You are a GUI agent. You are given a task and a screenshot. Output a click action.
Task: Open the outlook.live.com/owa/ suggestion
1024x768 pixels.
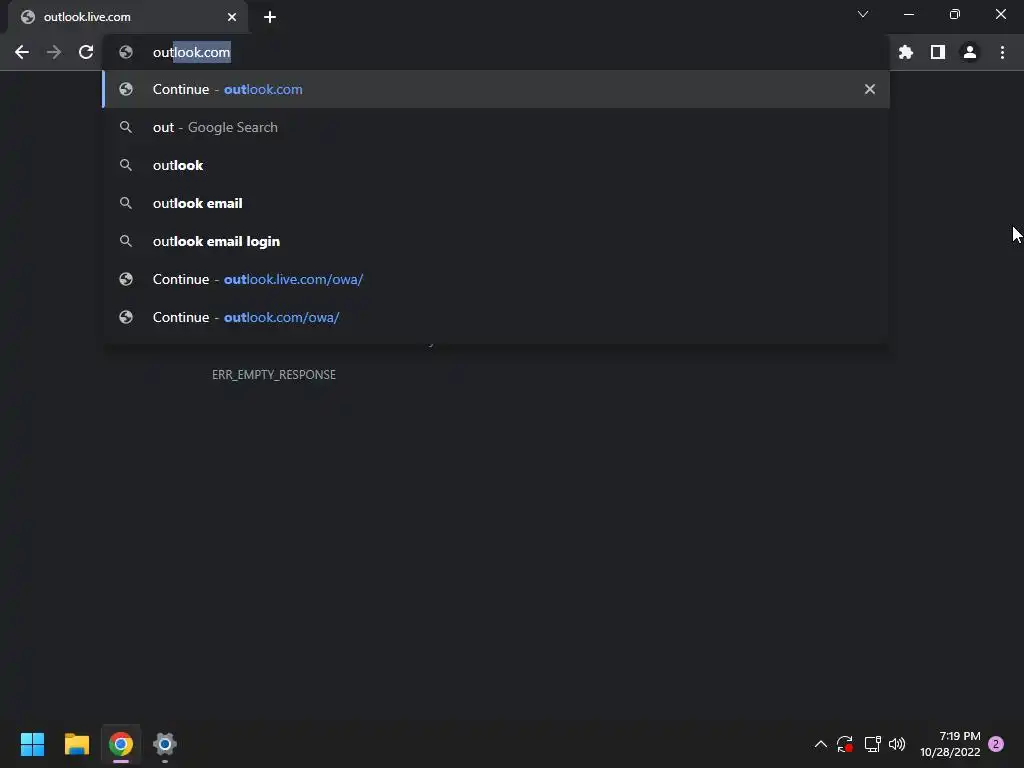pyautogui.click(x=496, y=279)
